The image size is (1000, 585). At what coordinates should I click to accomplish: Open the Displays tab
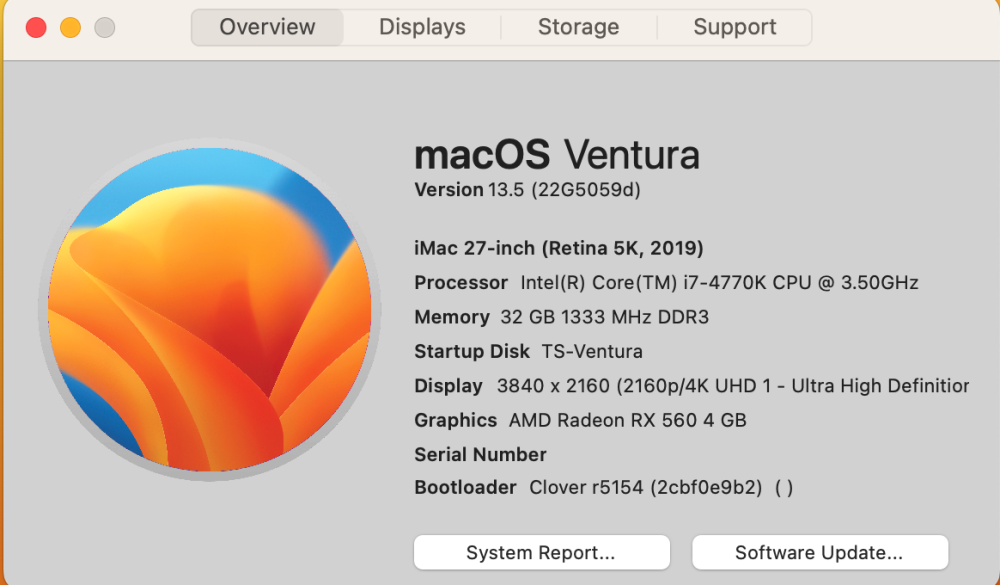(422, 27)
